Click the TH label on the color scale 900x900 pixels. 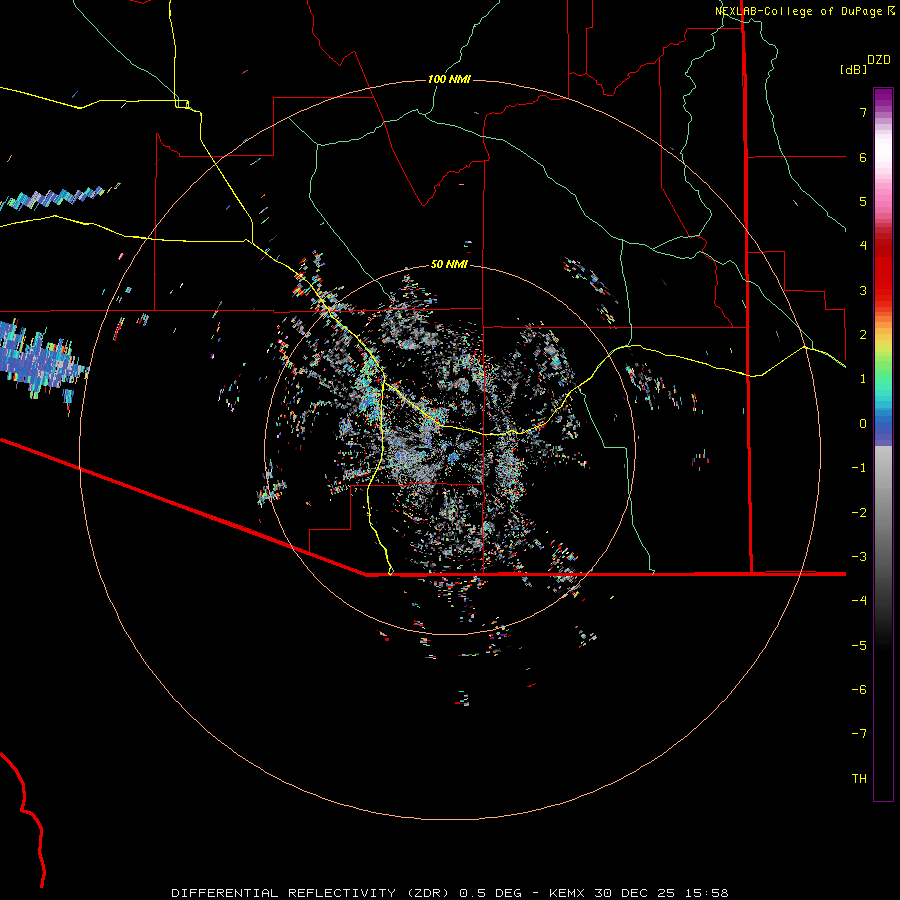tap(859, 779)
